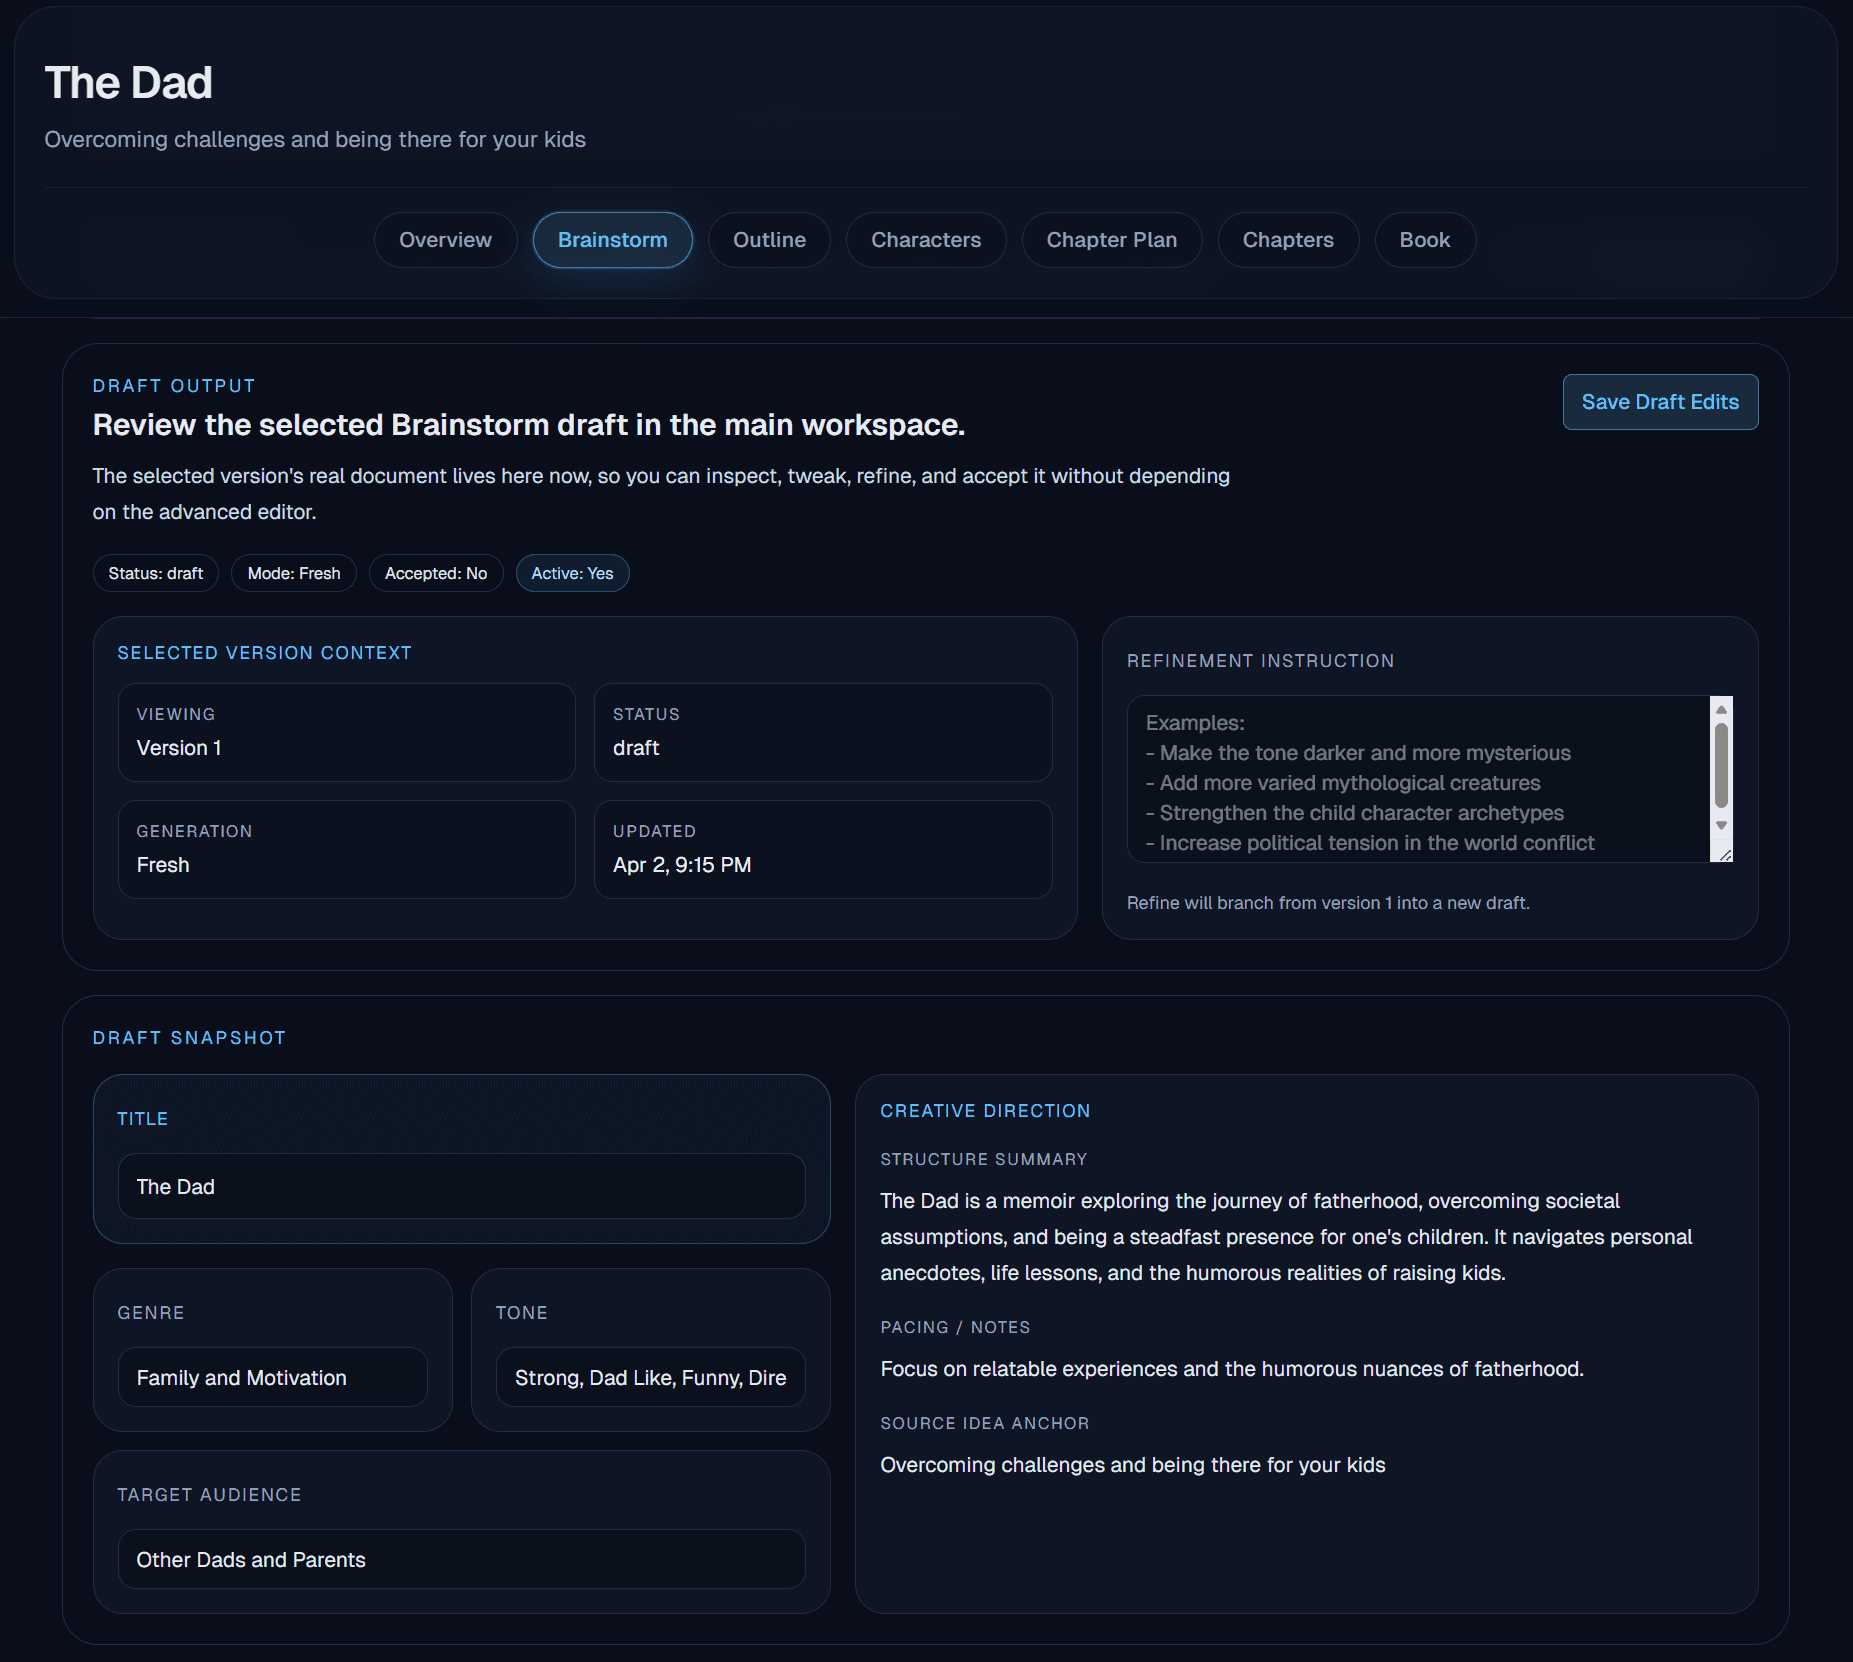Select the Mode: Fresh chip

click(x=293, y=573)
